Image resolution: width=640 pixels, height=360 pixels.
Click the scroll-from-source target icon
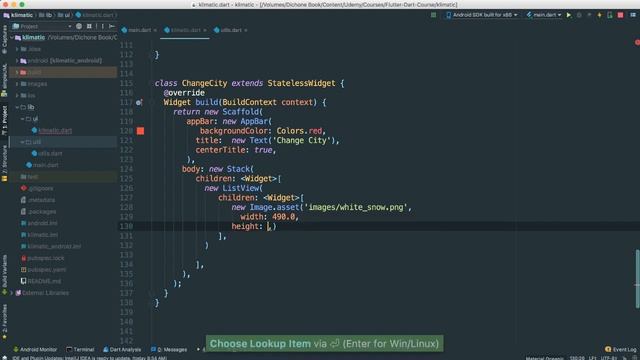(79, 27)
